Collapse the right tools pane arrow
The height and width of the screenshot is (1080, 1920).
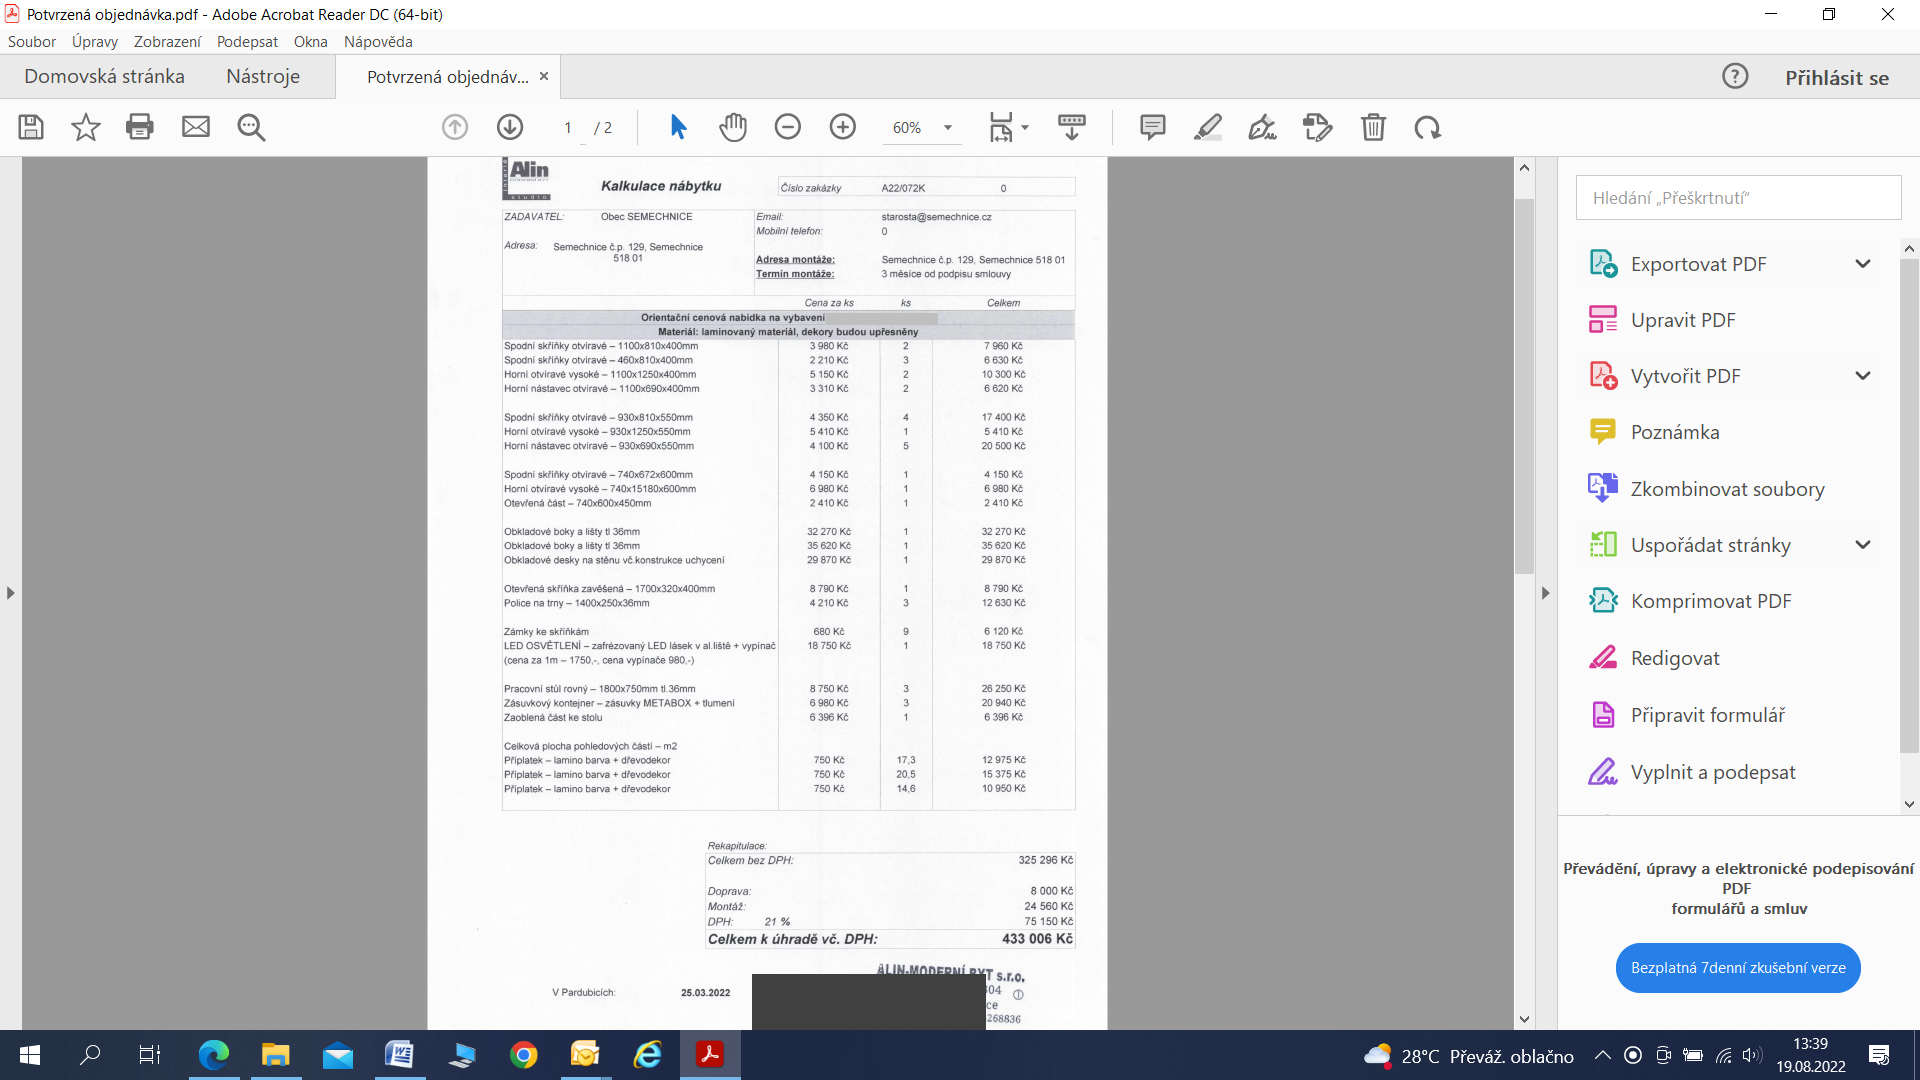pos(1545,593)
